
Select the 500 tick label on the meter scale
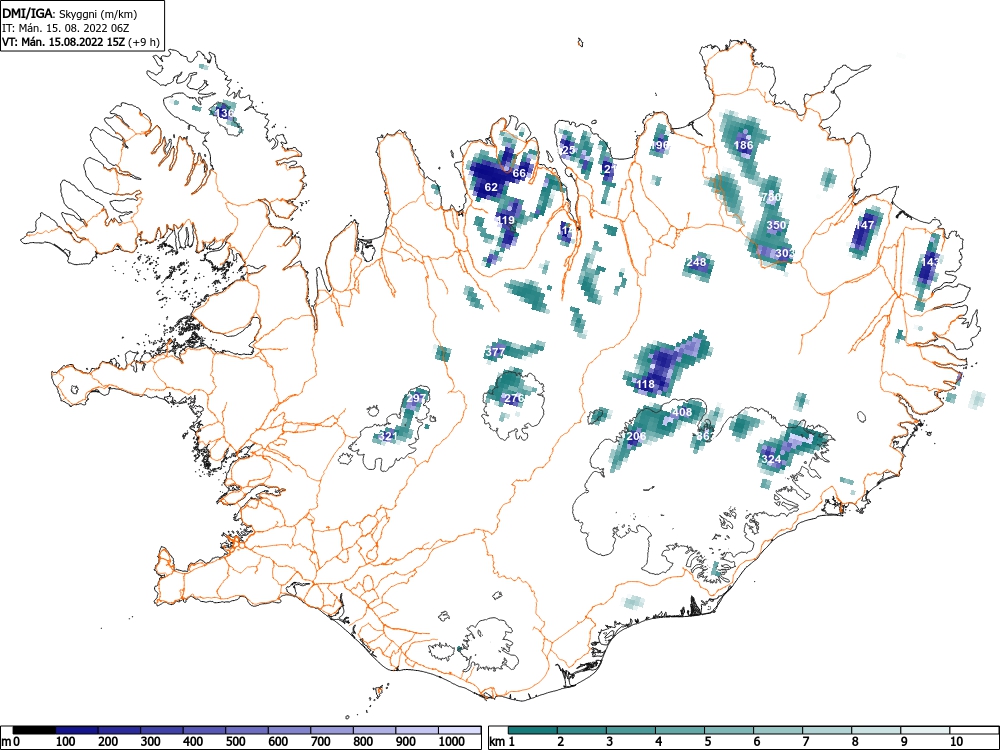tap(236, 742)
